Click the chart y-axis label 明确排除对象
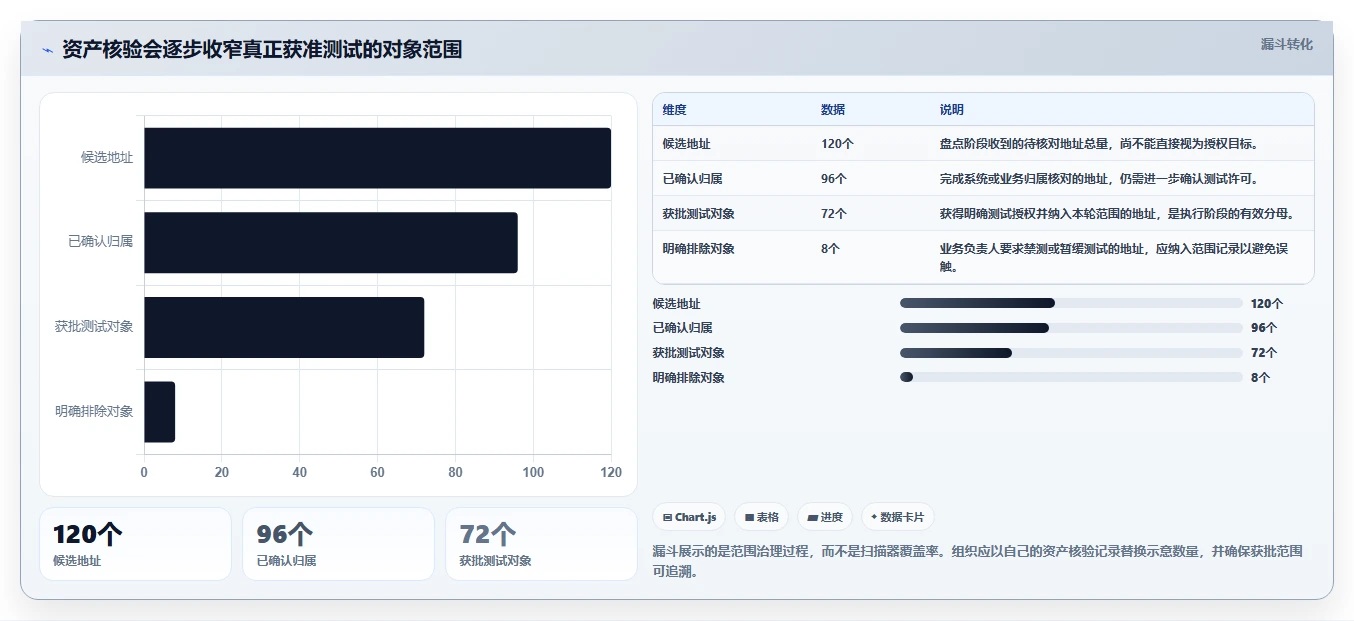This screenshot has width=1354, height=621. pyautogui.click(x=94, y=412)
